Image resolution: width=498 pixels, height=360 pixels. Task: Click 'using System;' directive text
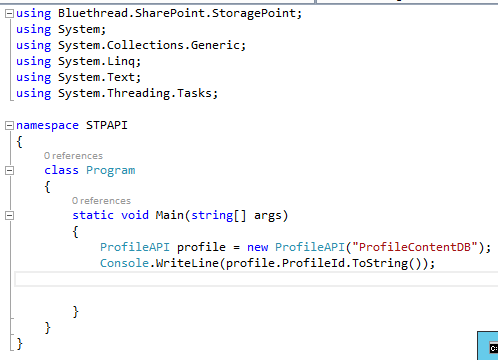tap(61, 29)
